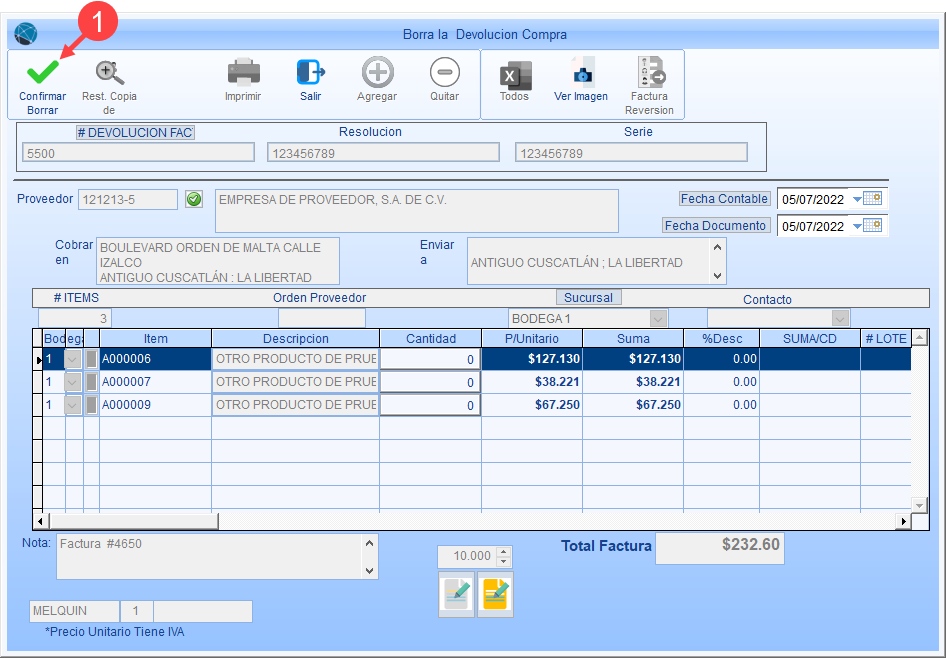Expand the Fecha Contable date dropdown arrow
946x658 pixels.
[x=857, y=199]
